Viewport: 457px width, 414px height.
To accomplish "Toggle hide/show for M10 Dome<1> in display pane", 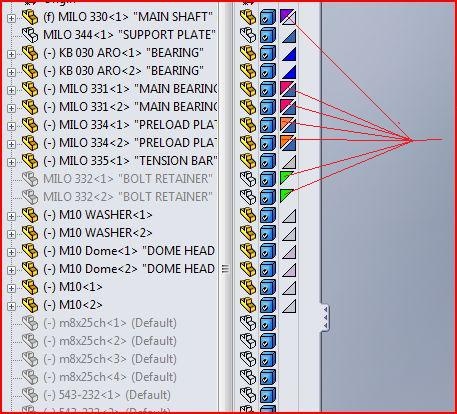I will [x=248, y=251].
